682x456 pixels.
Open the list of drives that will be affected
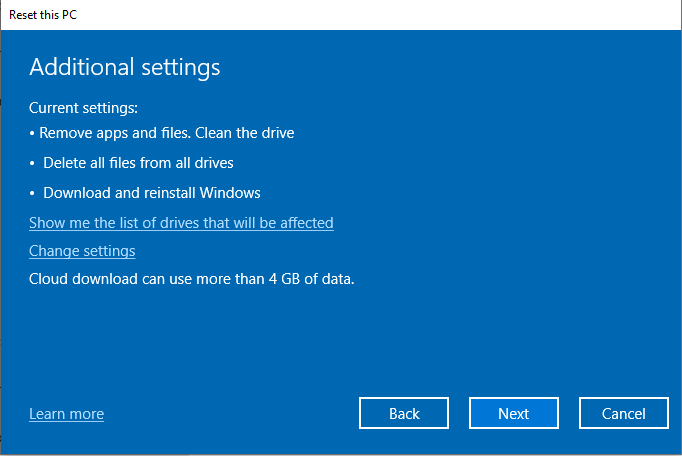coord(181,223)
